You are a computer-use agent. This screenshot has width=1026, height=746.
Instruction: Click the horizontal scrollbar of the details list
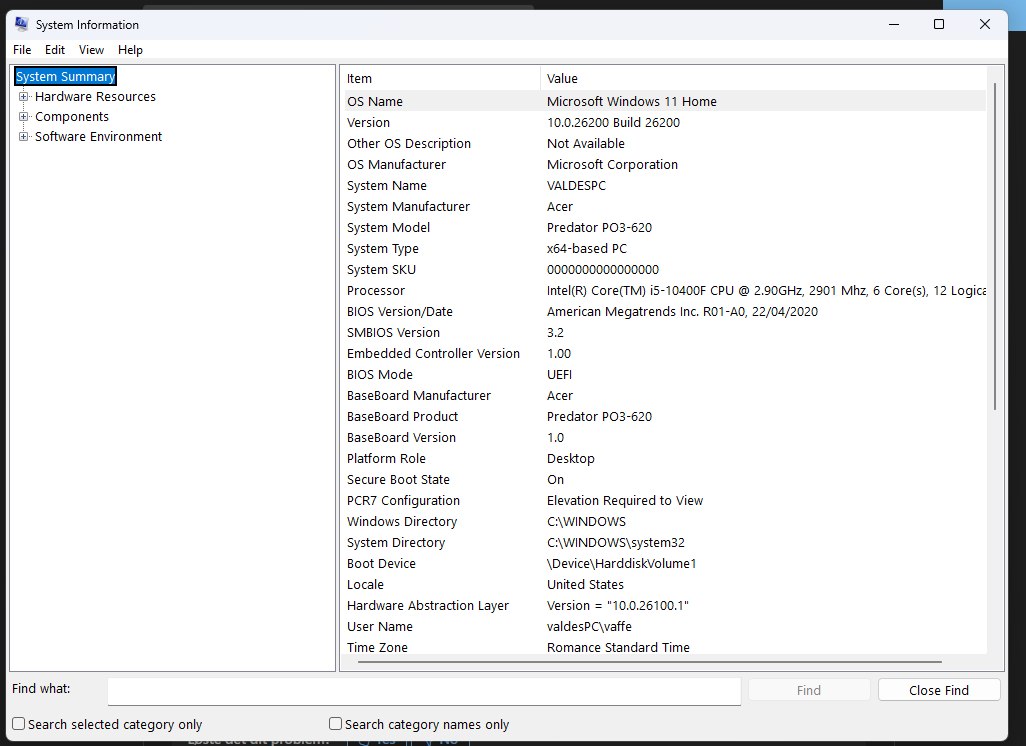pyautogui.click(x=649, y=662)
